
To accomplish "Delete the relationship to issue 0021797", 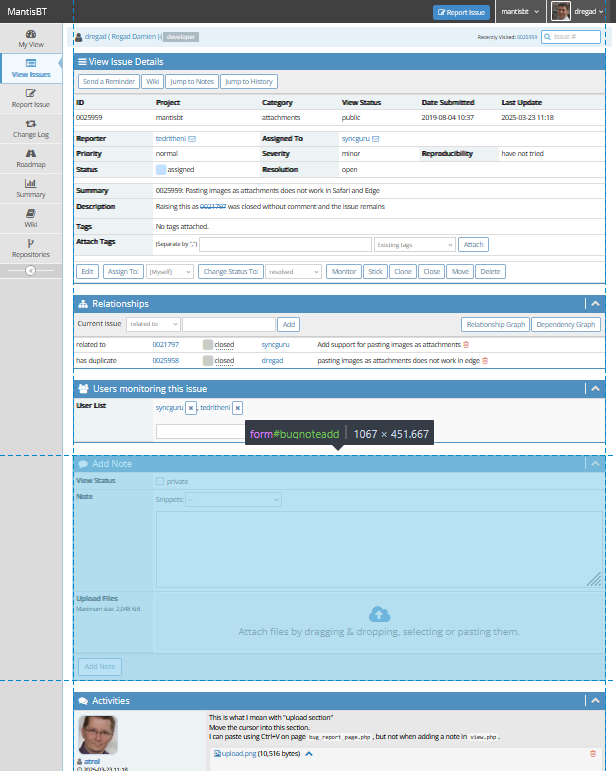I will [x=466, y=344].
